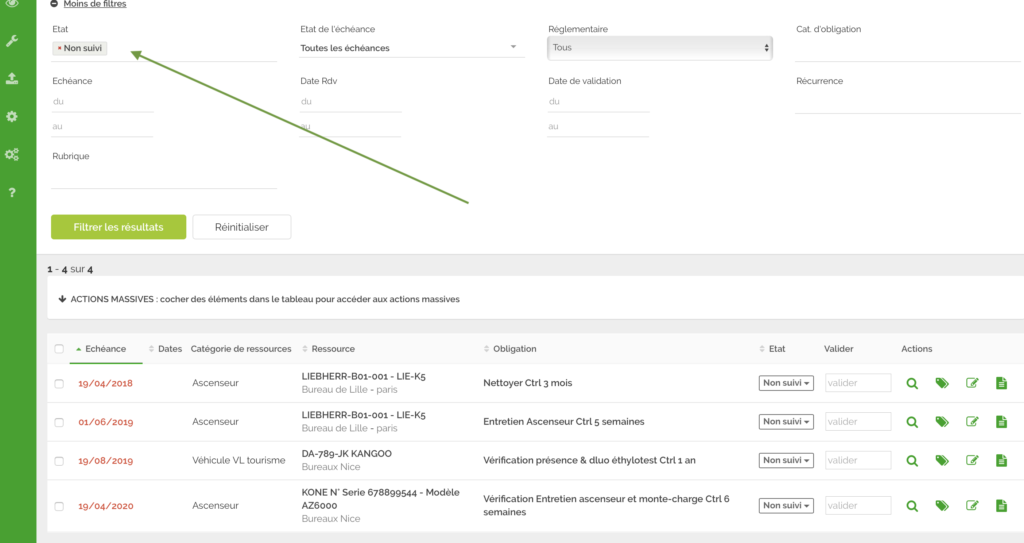Sort the table by the Echéance column
This screenshot has height=543, width=1024.
105,349
